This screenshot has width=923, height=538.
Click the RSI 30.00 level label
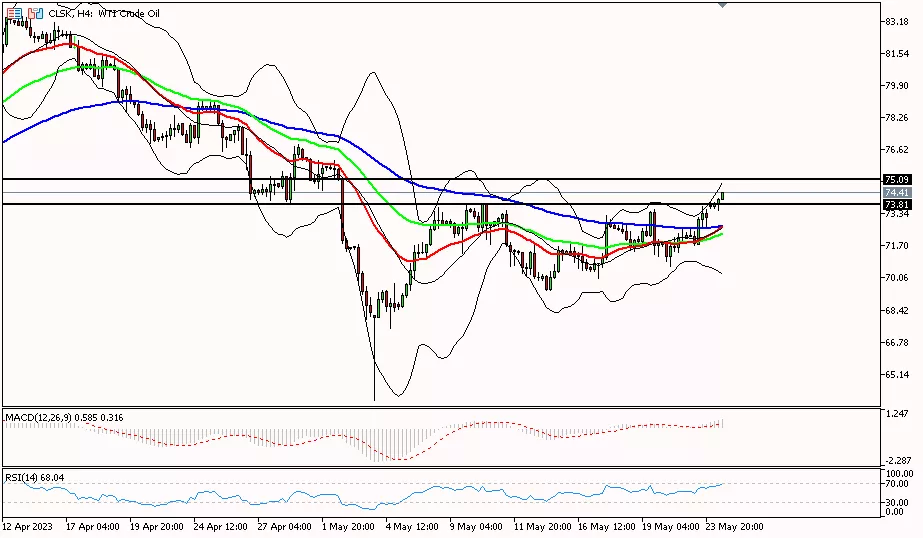coord(896,502)
